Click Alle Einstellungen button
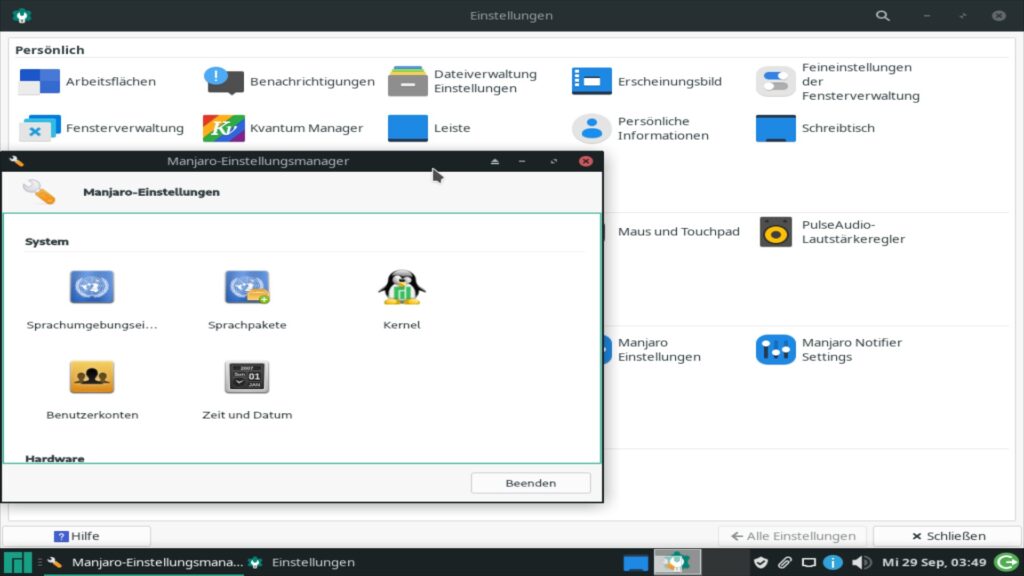 [x=792, y=536]
